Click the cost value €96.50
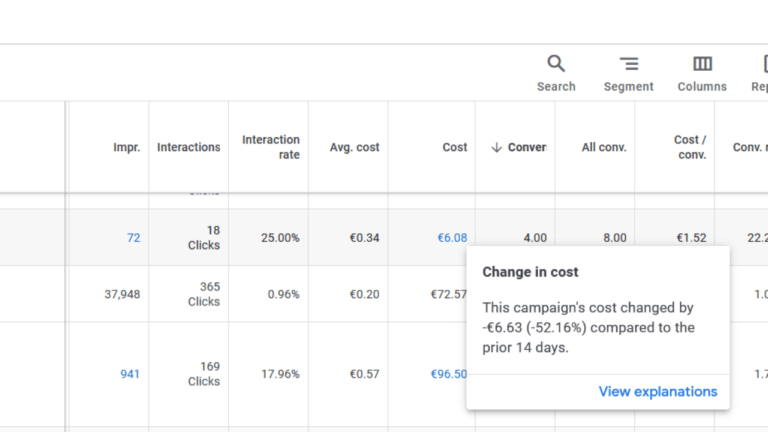The width and height of the screenshot is (768, 432). (x=449, y=374)
